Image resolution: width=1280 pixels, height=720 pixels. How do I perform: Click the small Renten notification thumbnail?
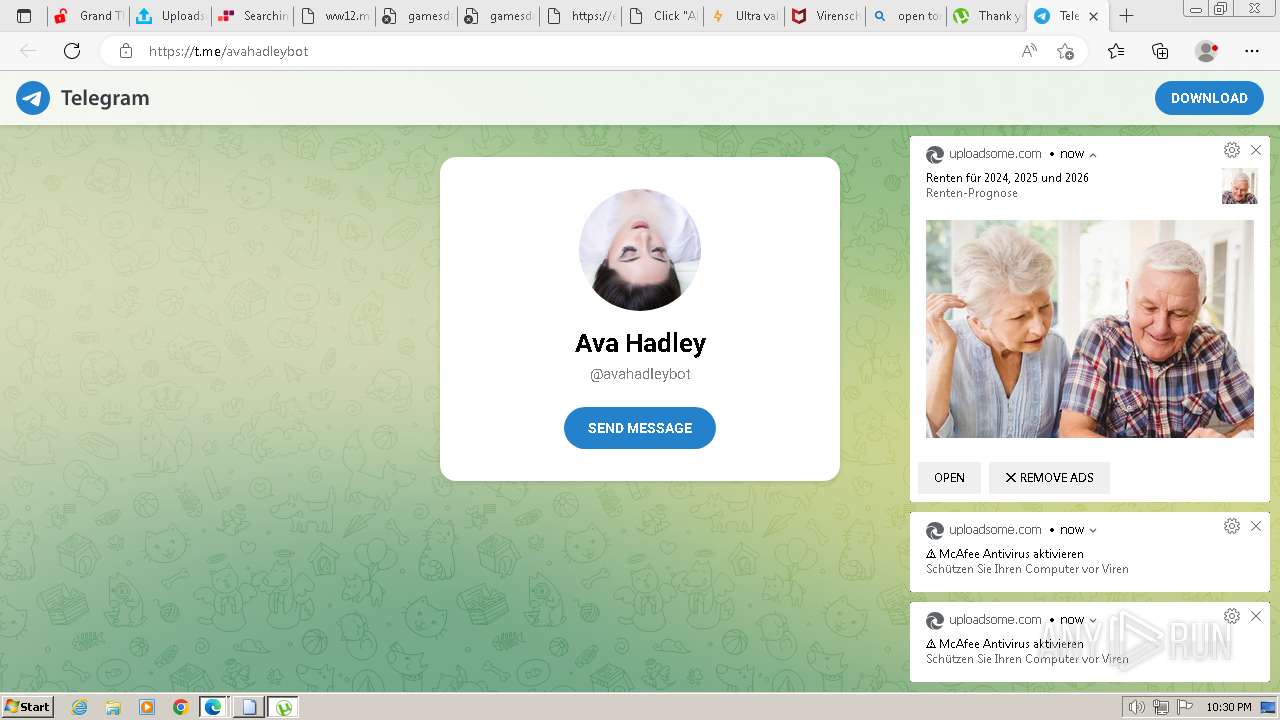(x=1240, y=186)
